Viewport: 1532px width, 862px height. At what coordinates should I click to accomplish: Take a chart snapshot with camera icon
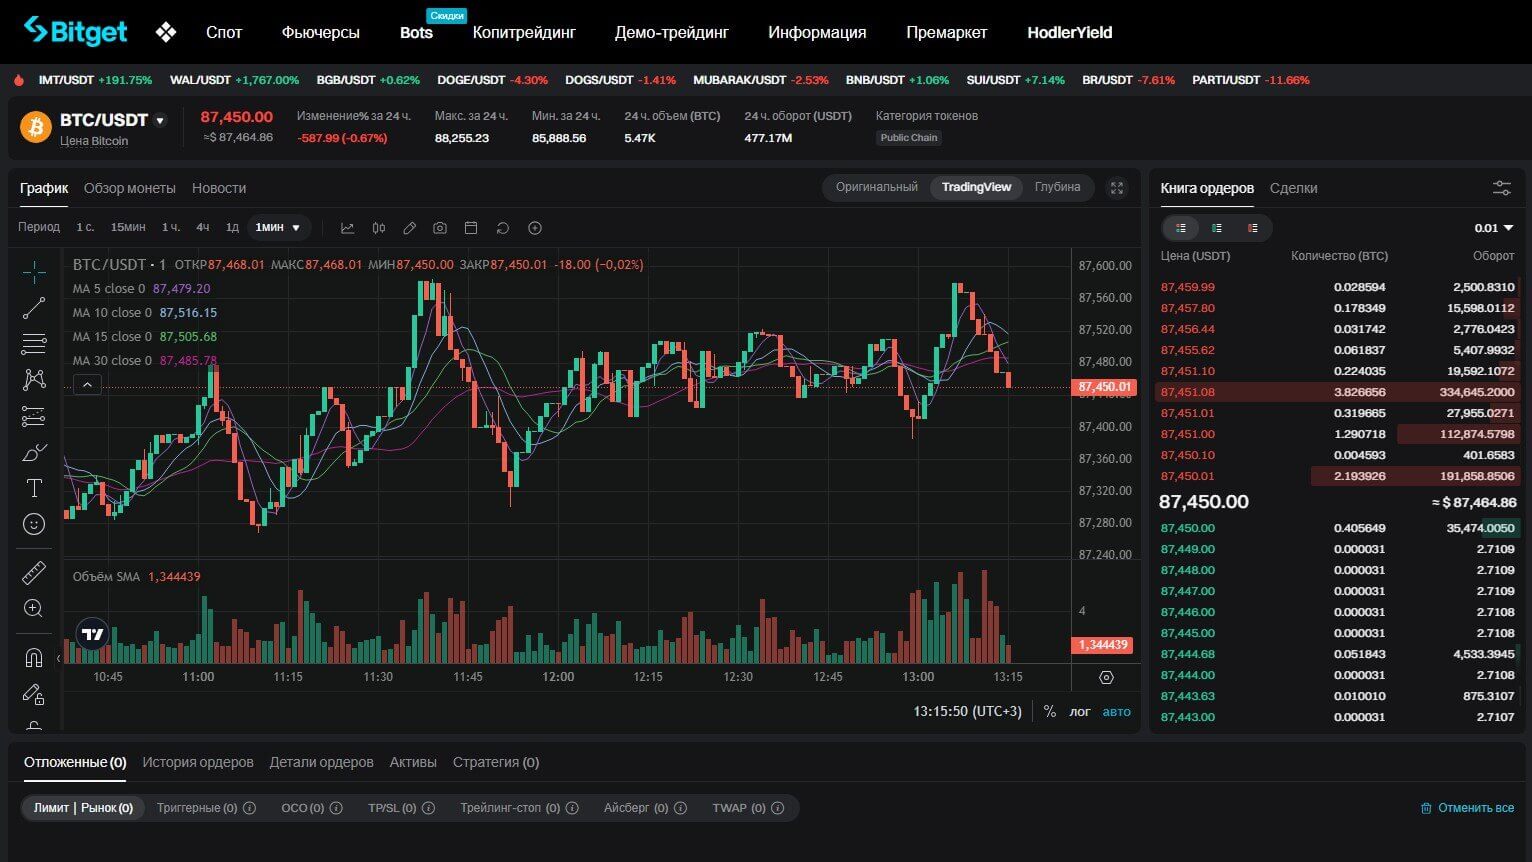coord(440,228)
